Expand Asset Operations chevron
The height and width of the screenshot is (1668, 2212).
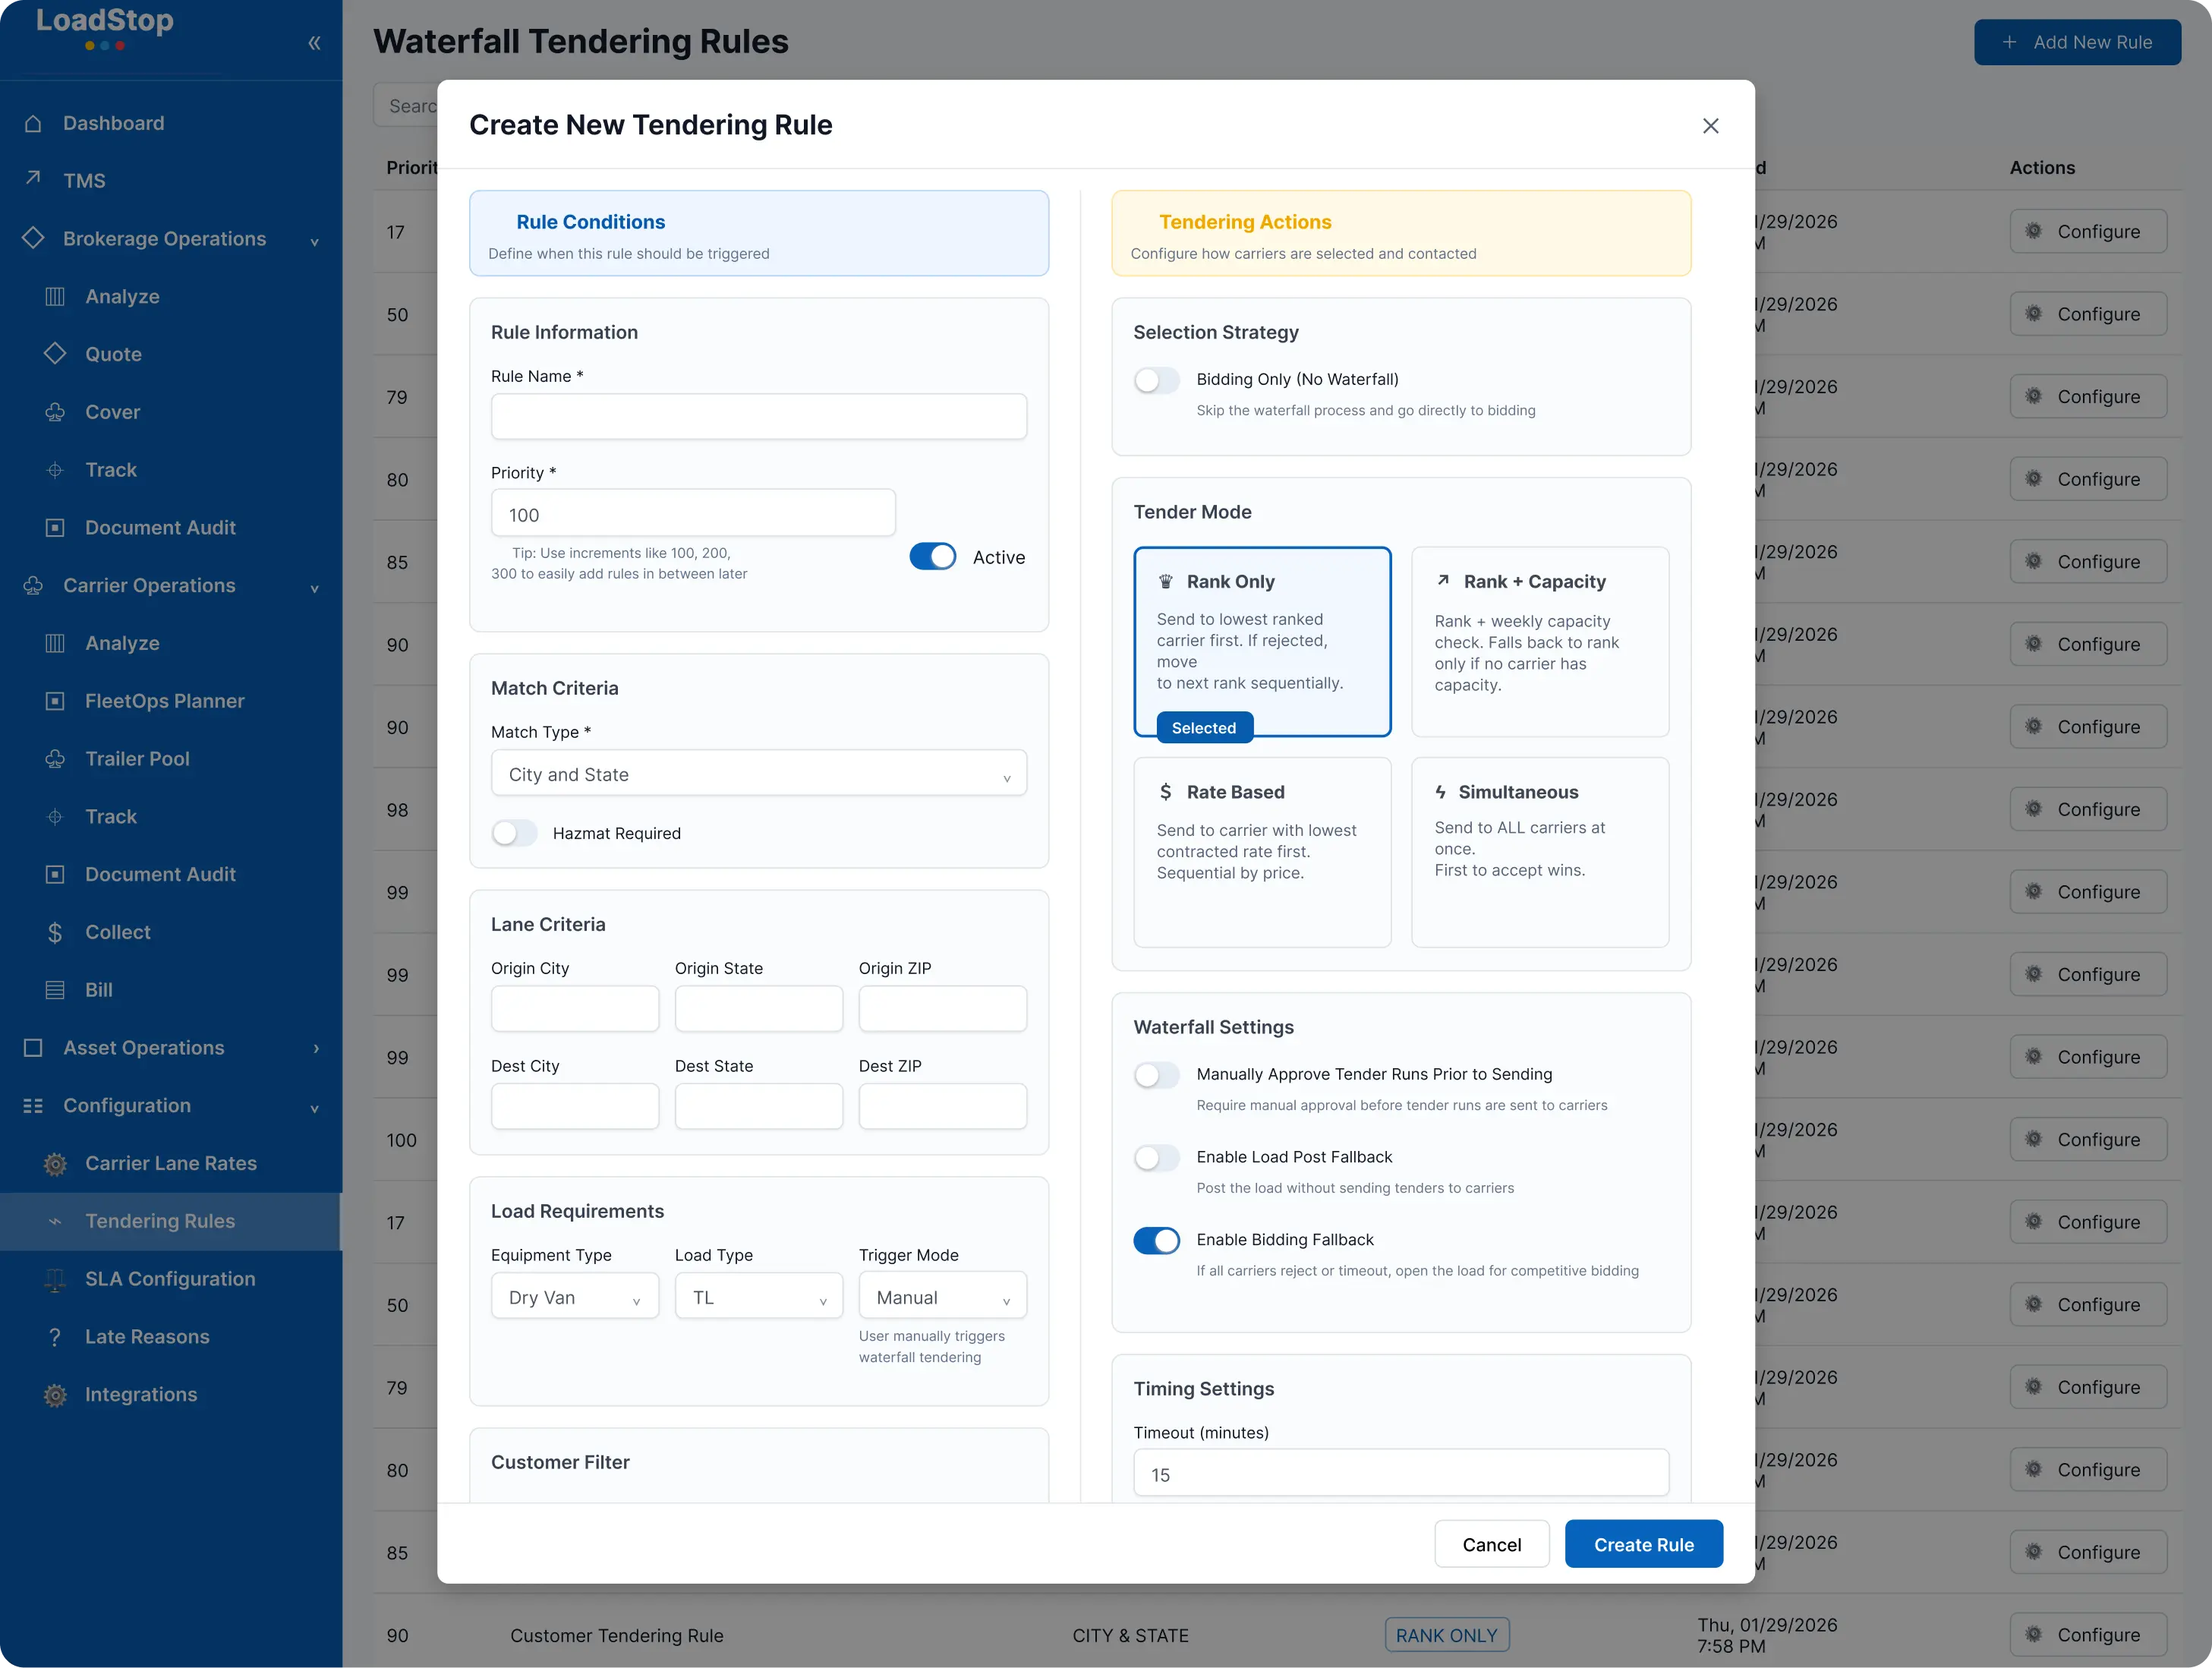tap(316, 1048)
